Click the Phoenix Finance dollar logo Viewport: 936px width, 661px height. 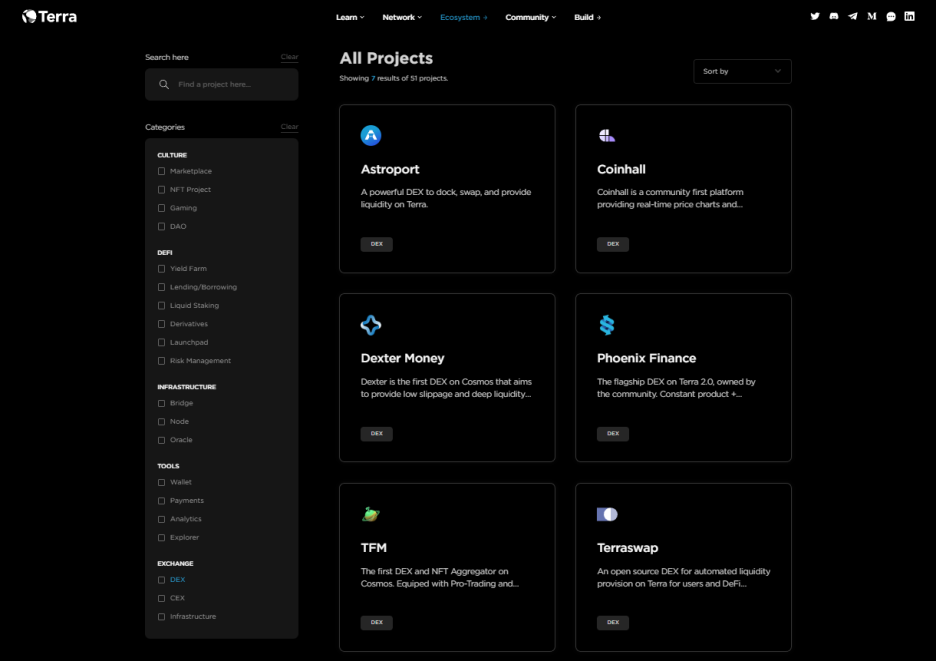606,325
